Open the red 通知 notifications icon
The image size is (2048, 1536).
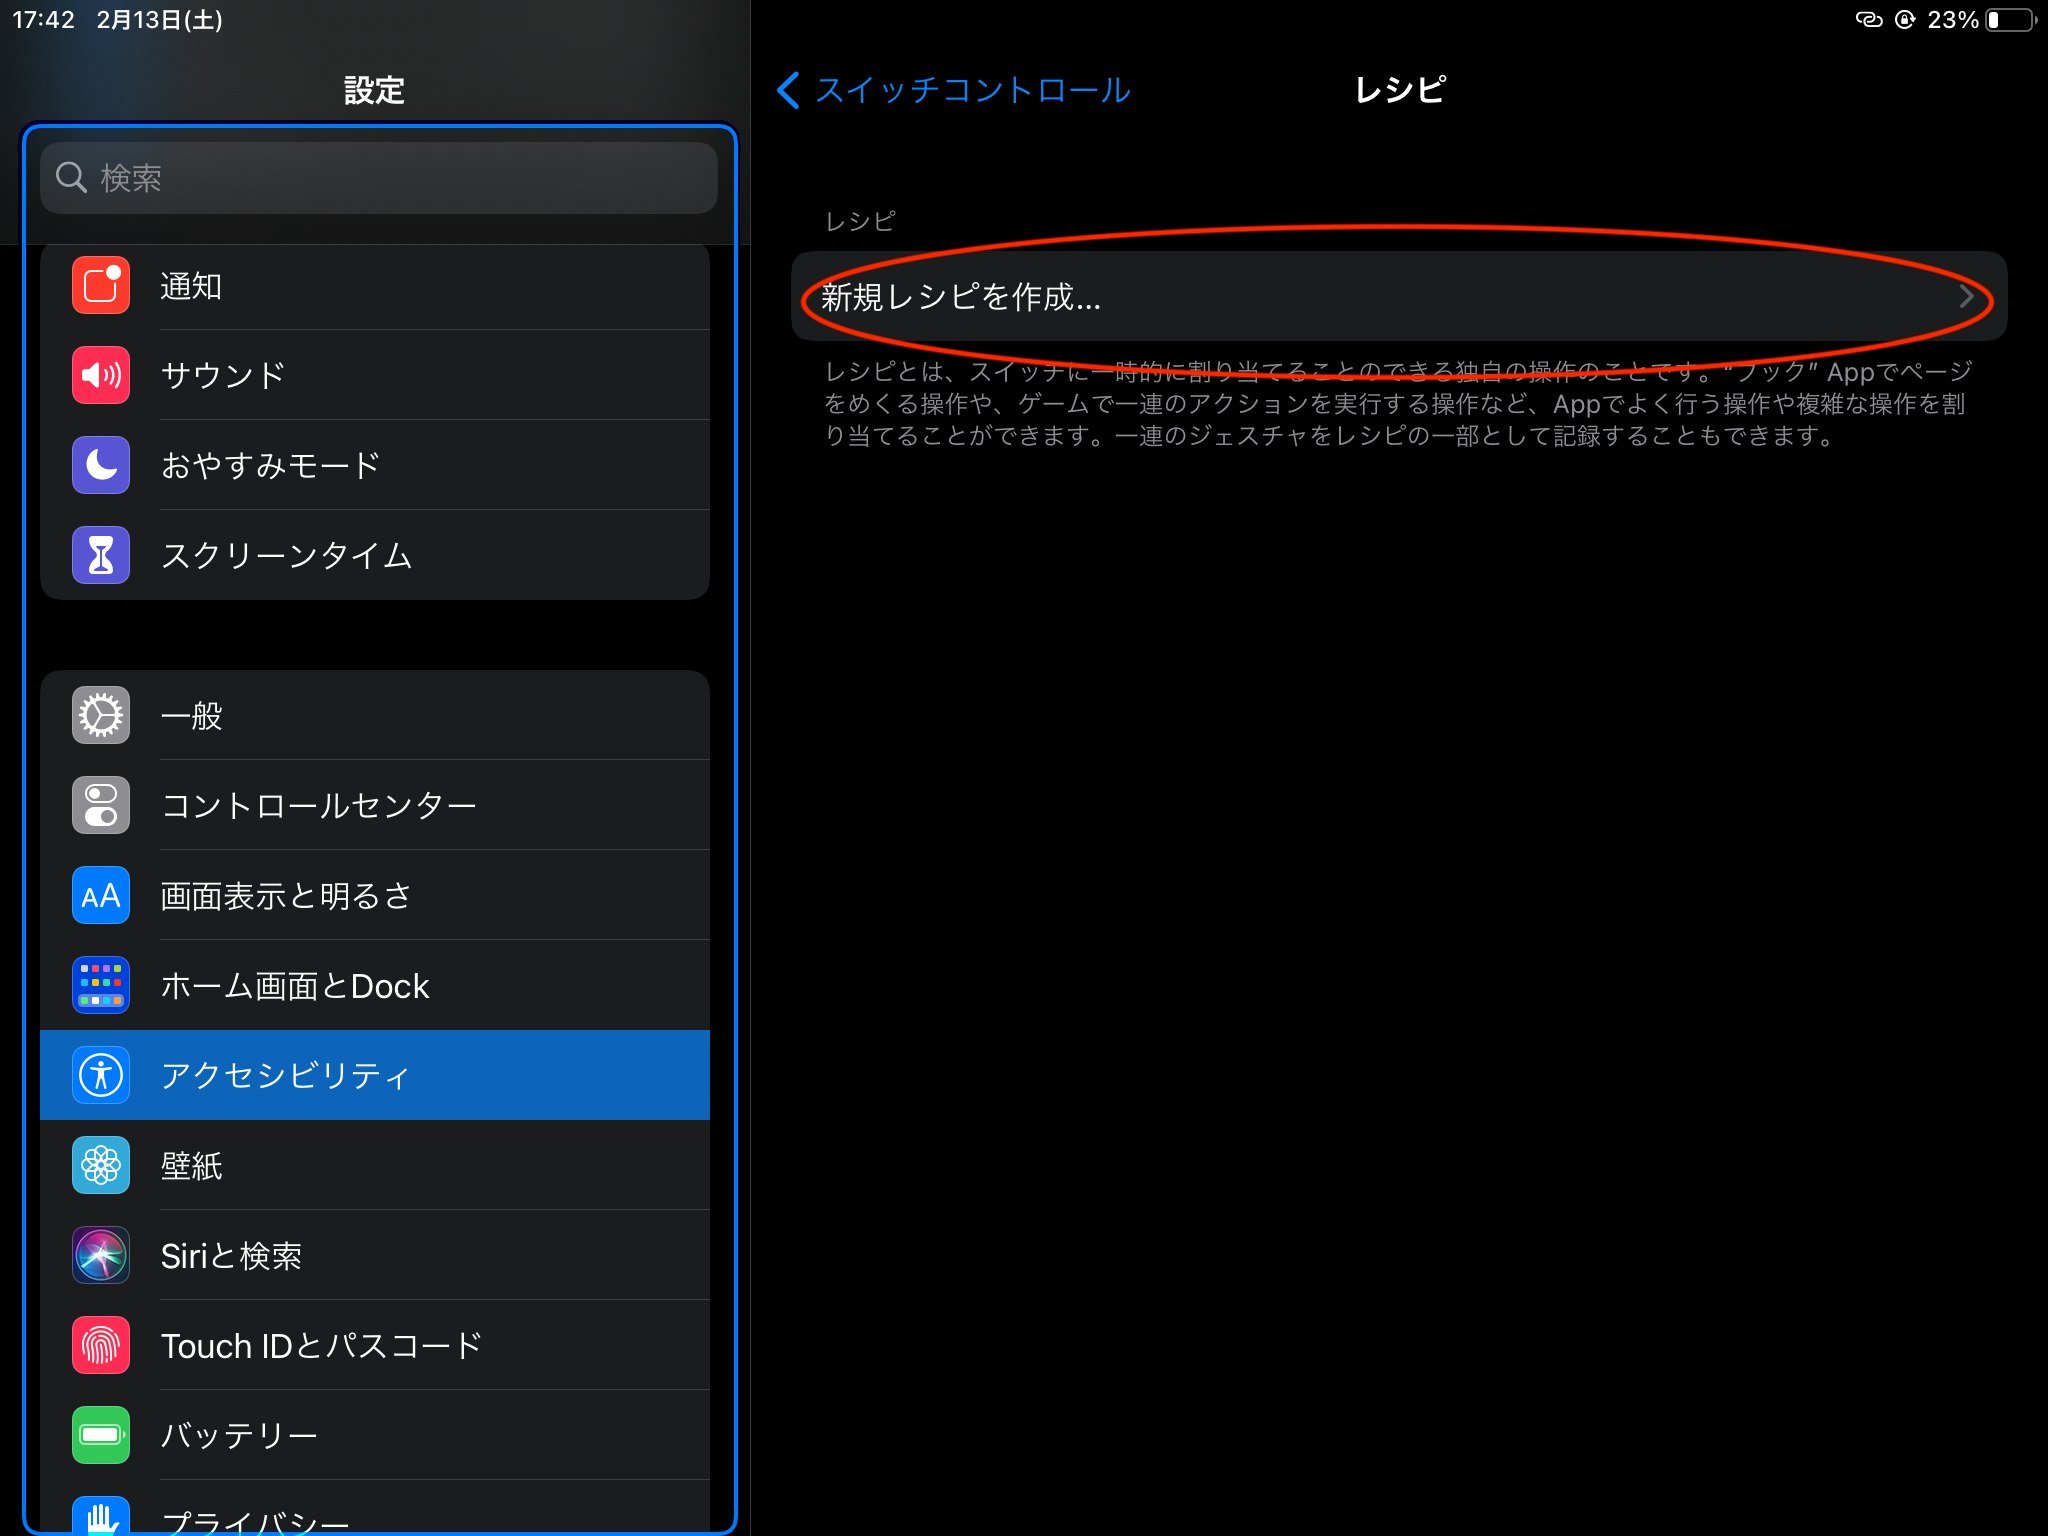[101, 285]
